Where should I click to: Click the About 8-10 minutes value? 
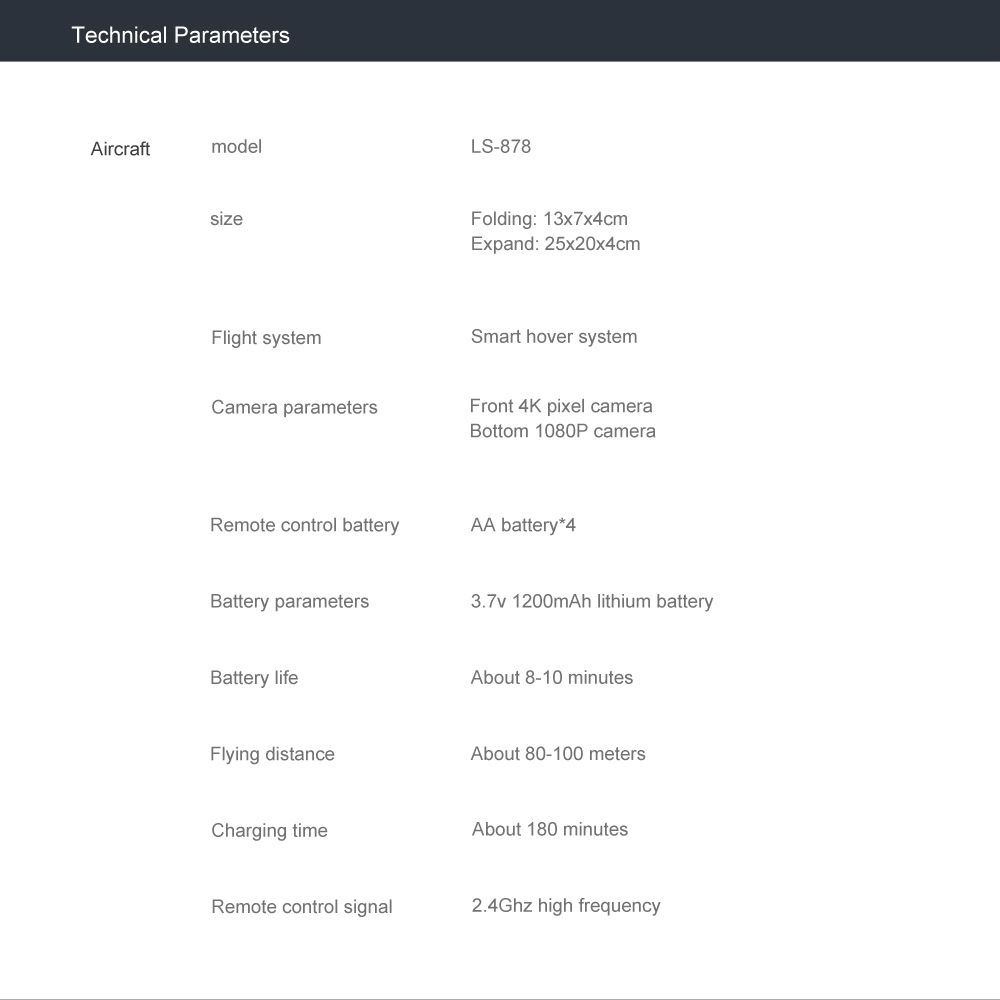[551, 678]
